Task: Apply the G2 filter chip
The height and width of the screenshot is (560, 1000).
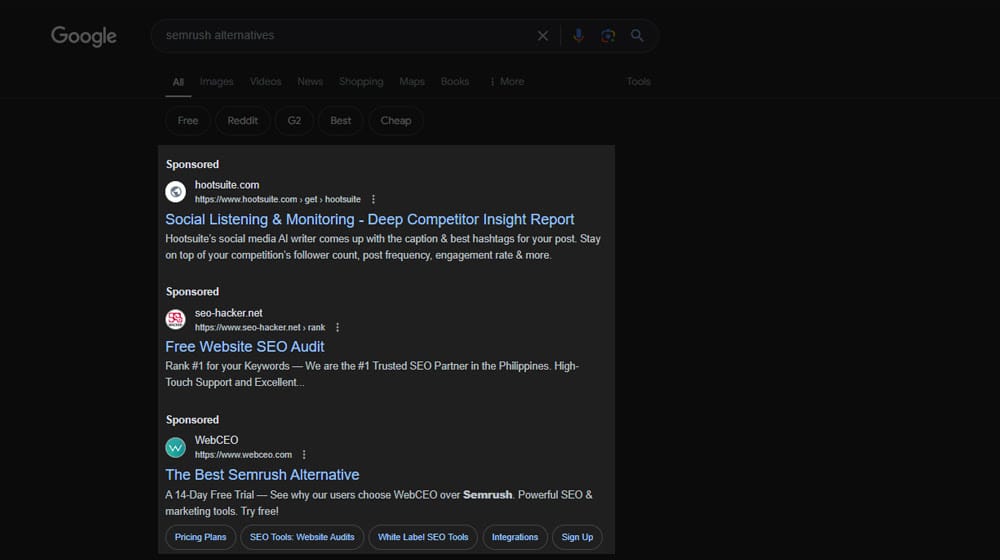Action: click(x=294, y=121)
